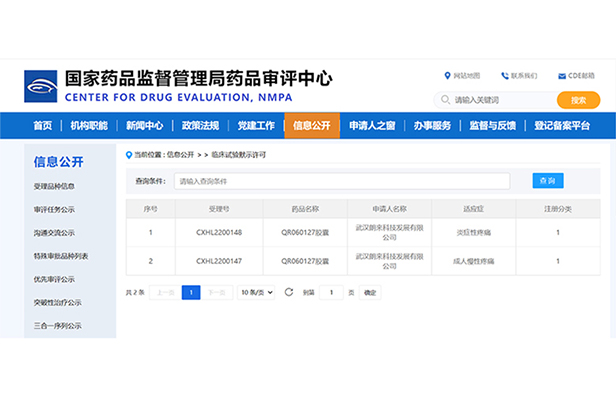Click acceptance number CXHL2200147

coord(219,261)
